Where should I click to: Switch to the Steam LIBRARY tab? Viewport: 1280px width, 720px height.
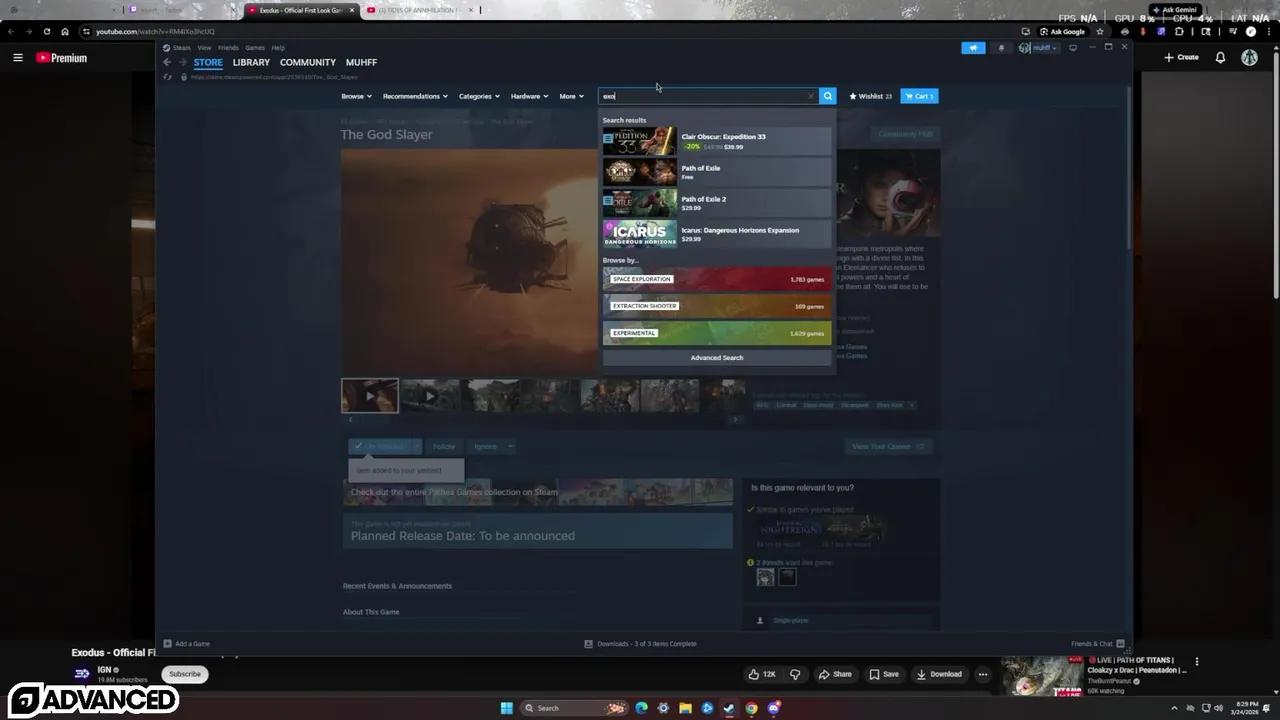click(251, 62)
